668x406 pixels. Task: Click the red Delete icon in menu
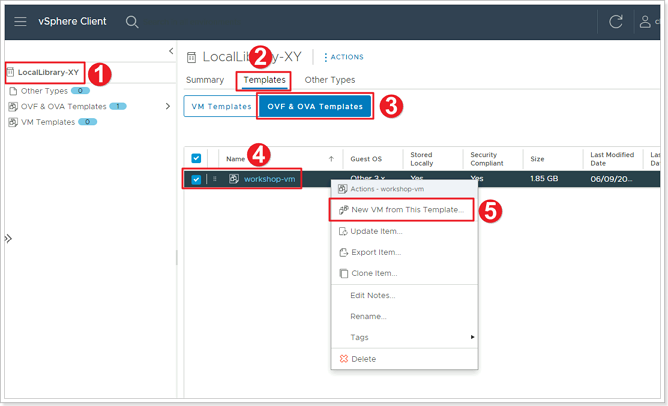(343, 359)
